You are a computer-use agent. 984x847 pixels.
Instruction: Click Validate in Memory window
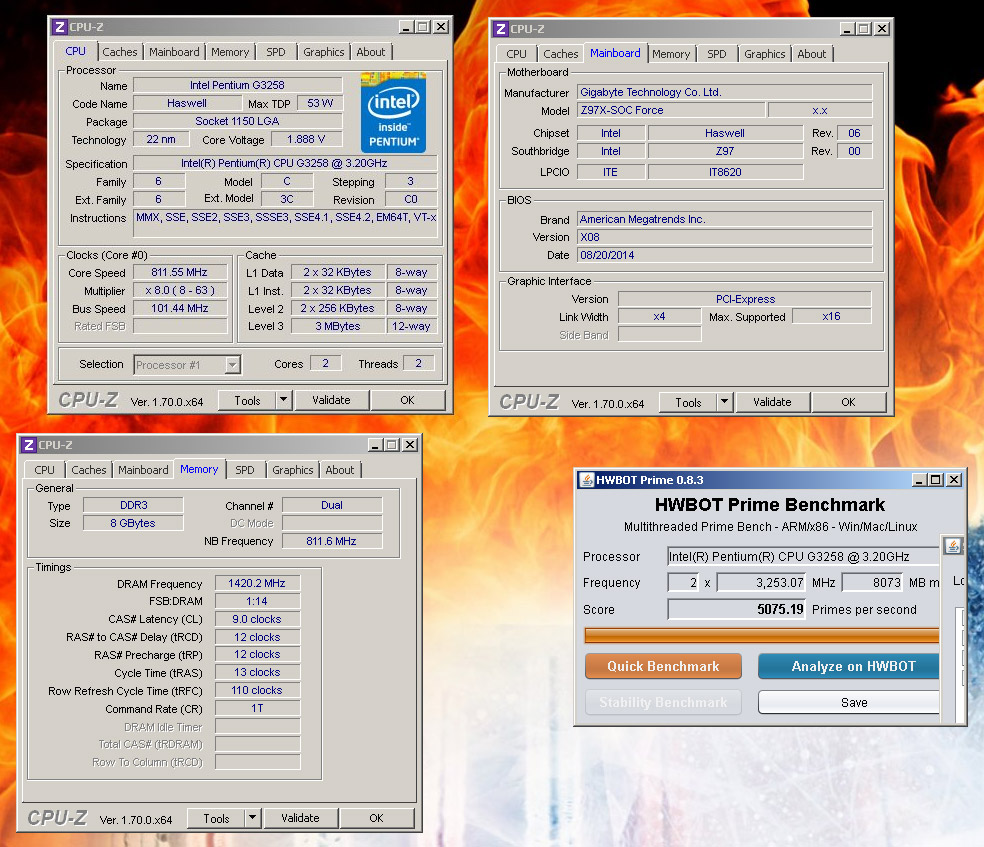(x=301, y=818)
